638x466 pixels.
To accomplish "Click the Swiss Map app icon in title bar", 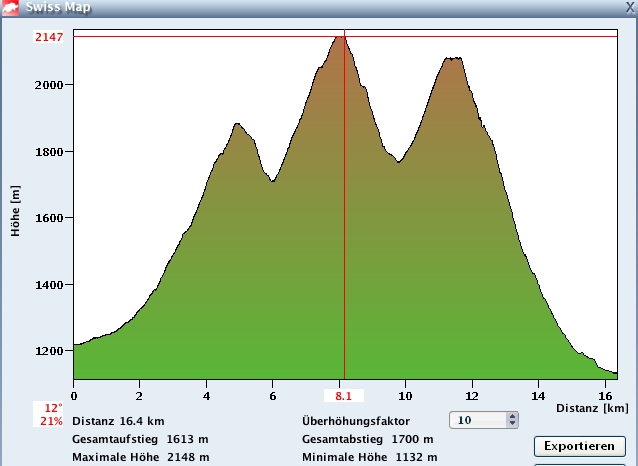I will [12, 6].
